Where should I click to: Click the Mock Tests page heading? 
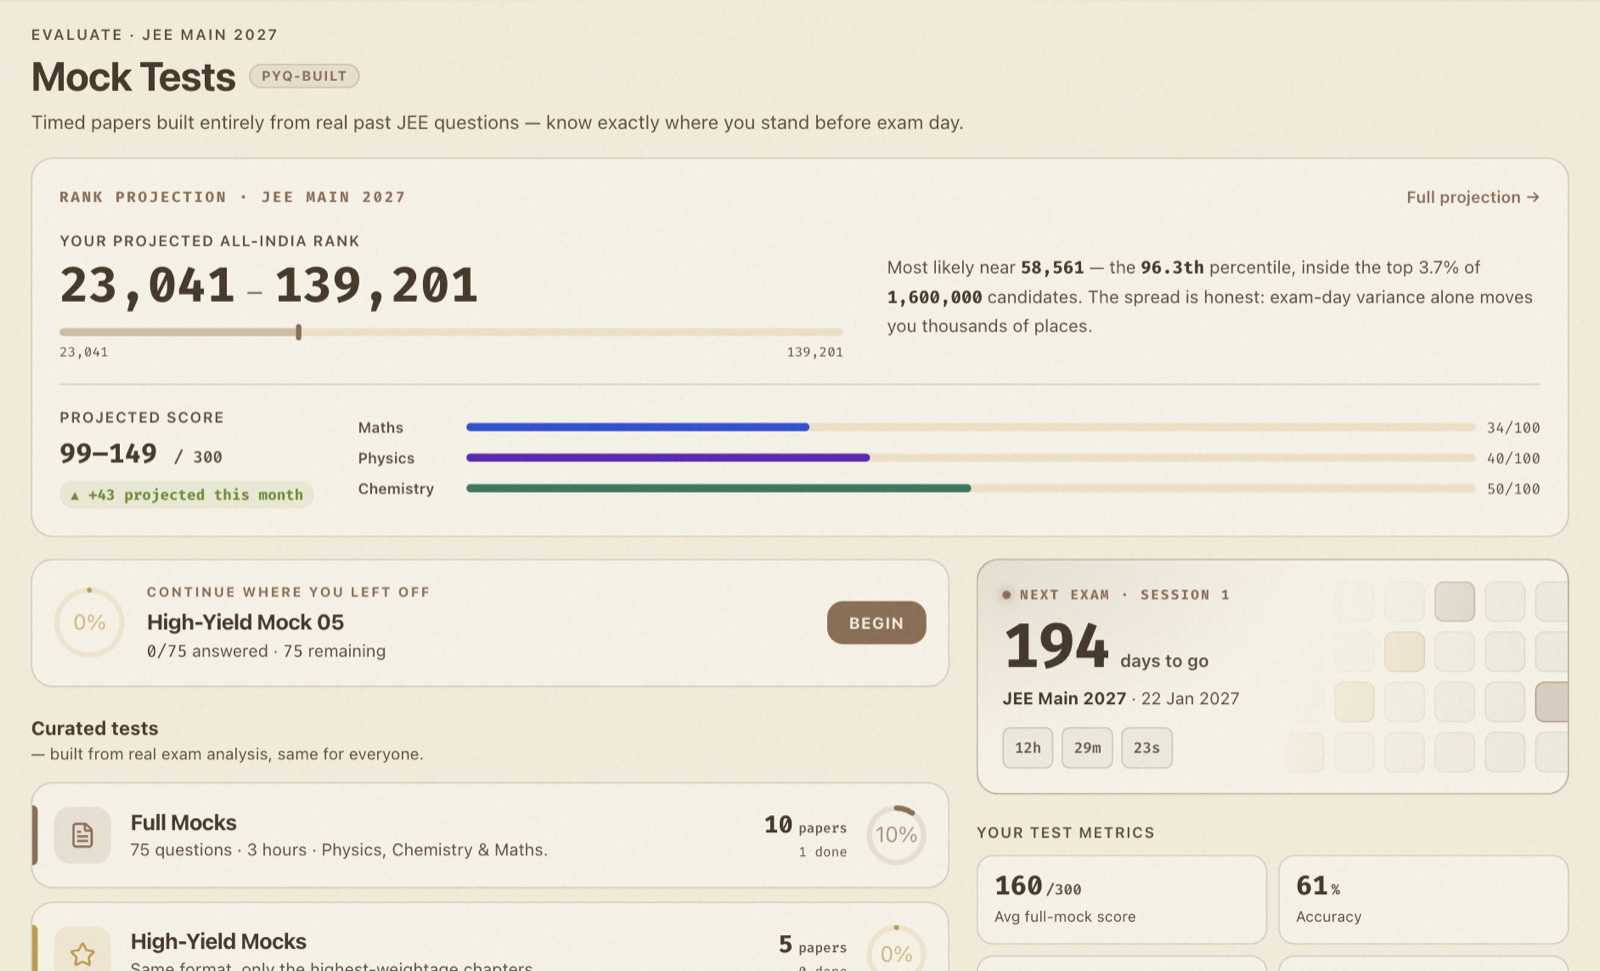pyautogui.click(x=133, y=77)
